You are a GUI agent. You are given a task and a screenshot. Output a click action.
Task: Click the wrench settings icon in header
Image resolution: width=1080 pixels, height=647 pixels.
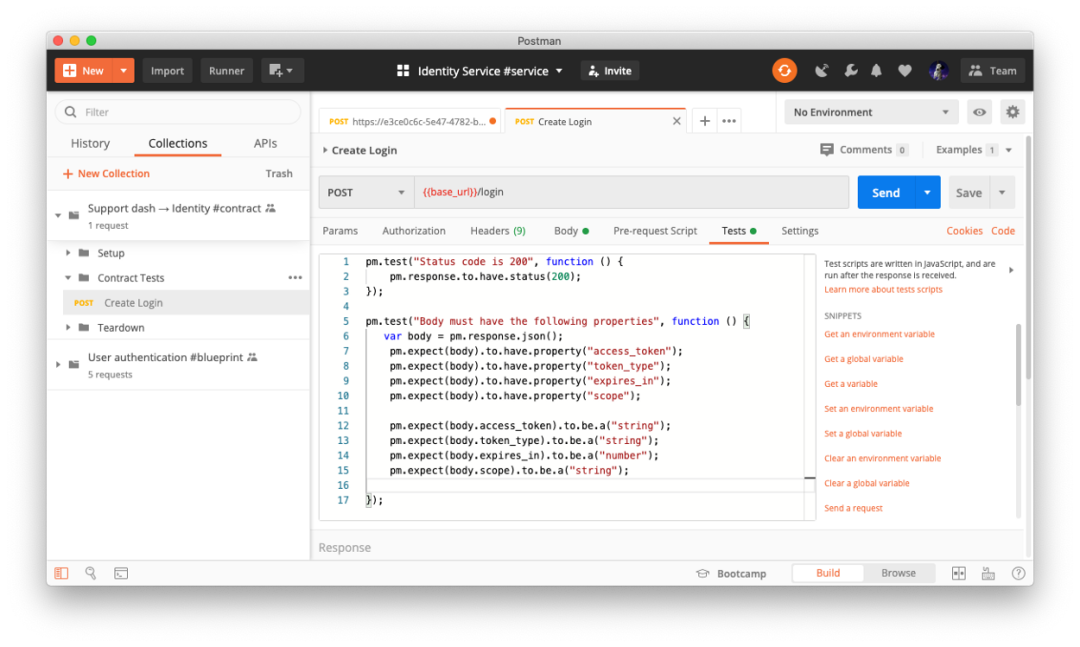pyautogui.click(x=850, y=71)
